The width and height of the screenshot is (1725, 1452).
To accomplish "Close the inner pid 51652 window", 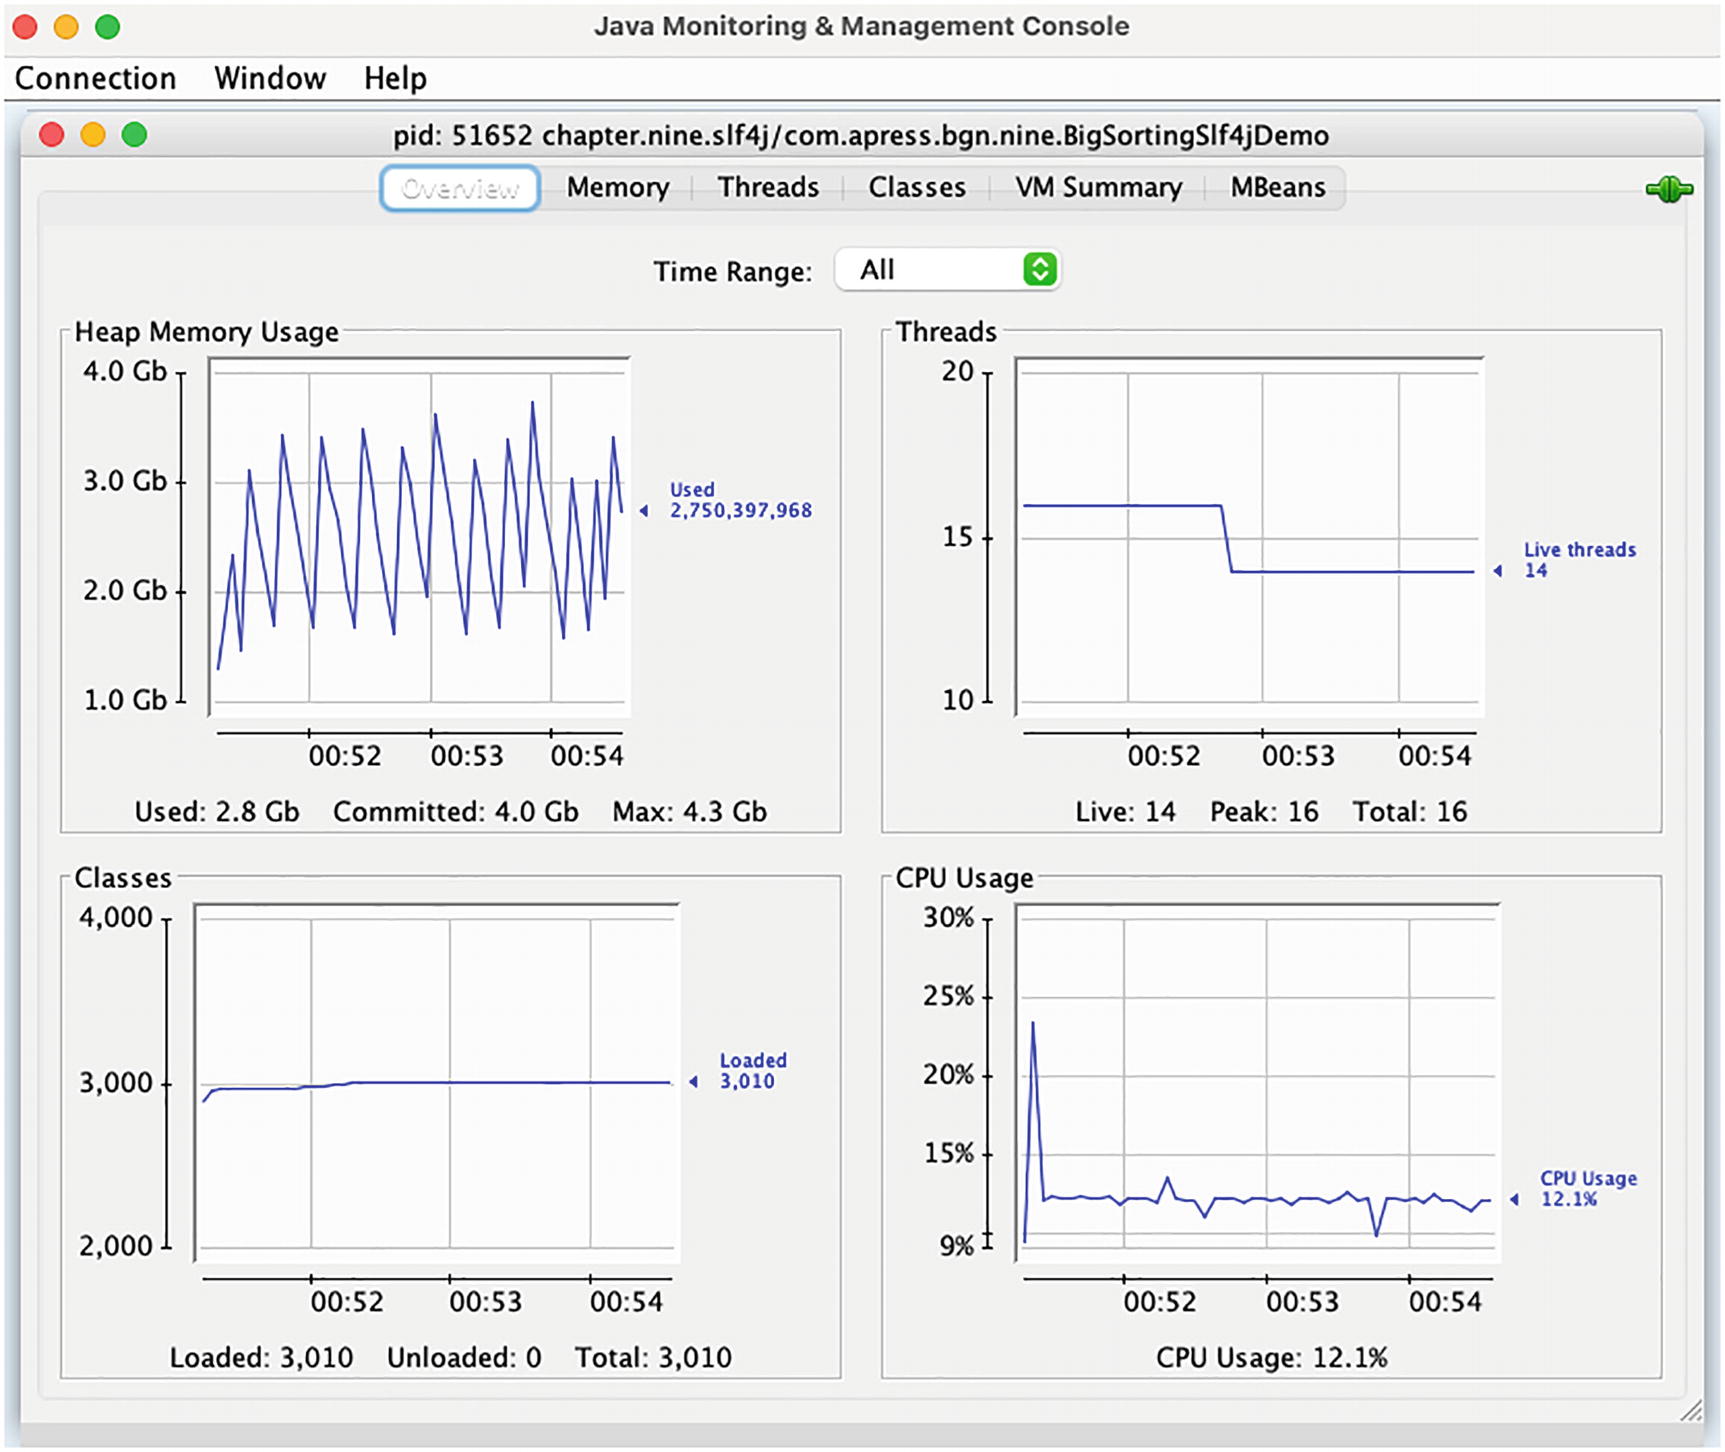I will [52, 134].
